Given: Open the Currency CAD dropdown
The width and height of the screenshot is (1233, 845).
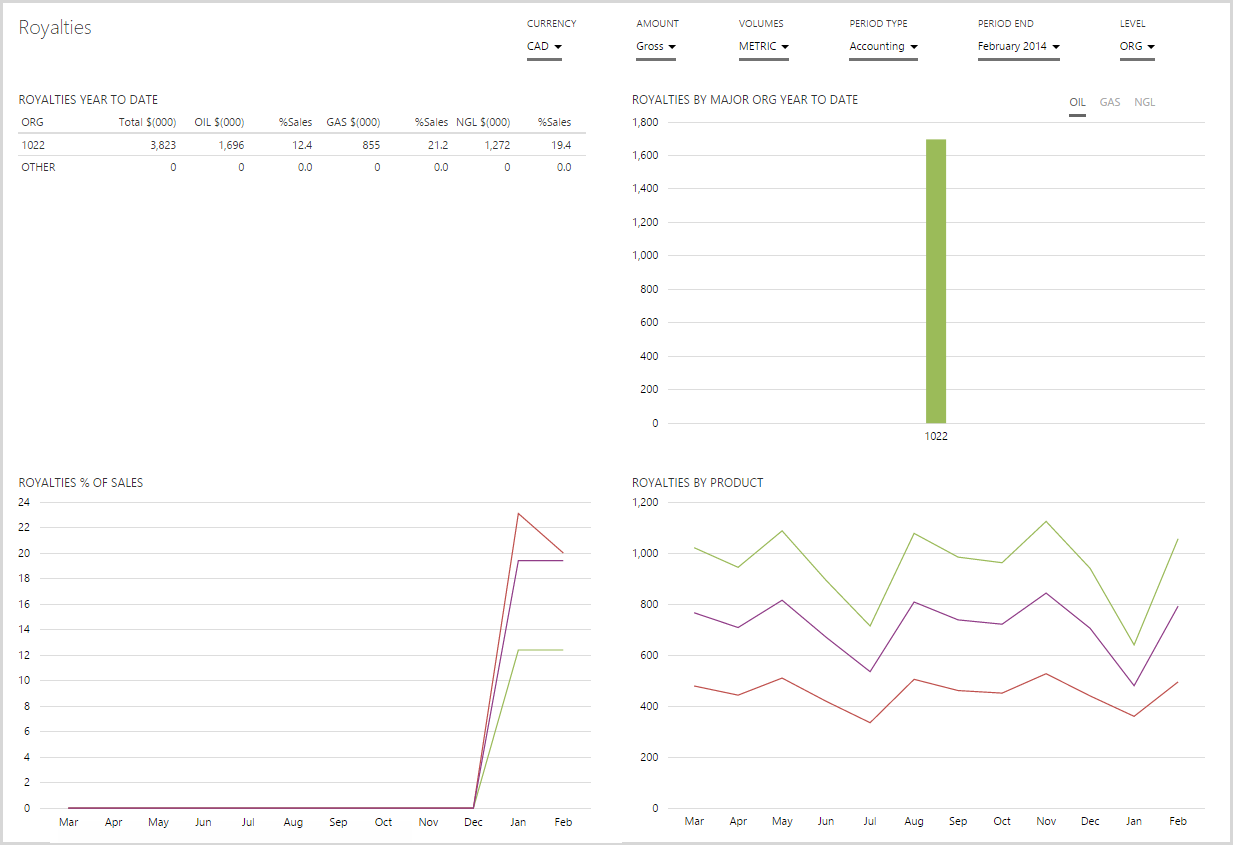Looking at the screenshot, I should click(544, 47).
